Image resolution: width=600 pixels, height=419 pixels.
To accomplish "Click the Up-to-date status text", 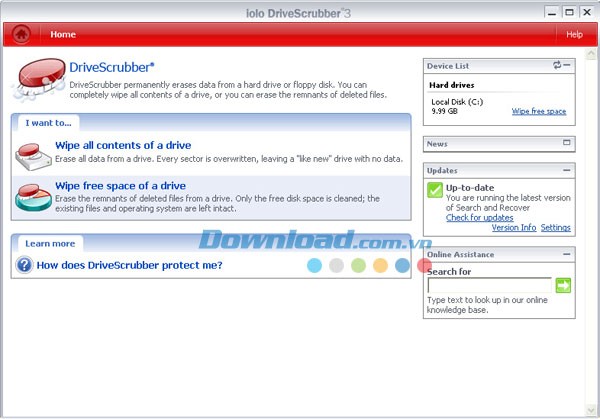I will click(x=470, y=188).
